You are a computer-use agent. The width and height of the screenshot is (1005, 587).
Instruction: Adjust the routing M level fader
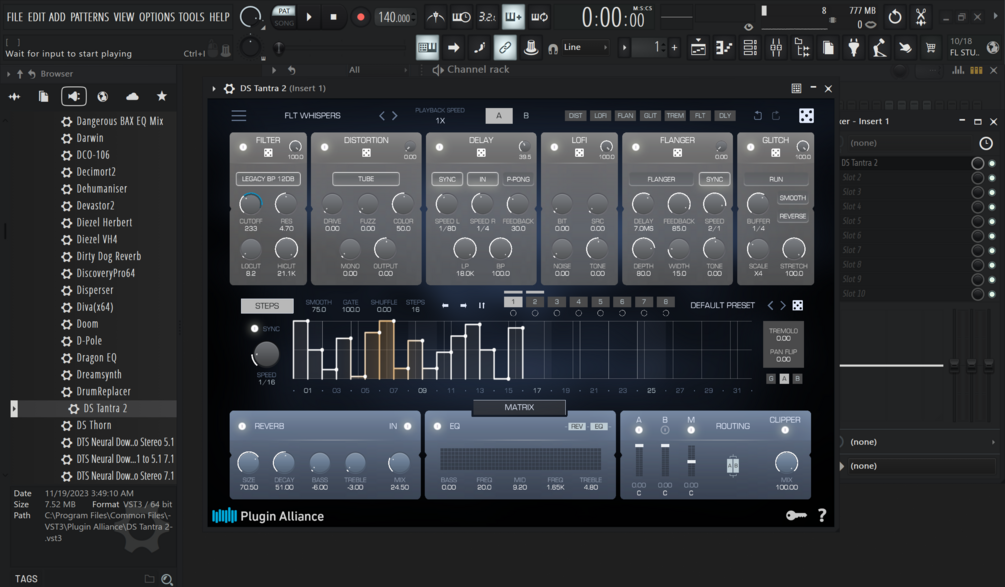[691, 461]
